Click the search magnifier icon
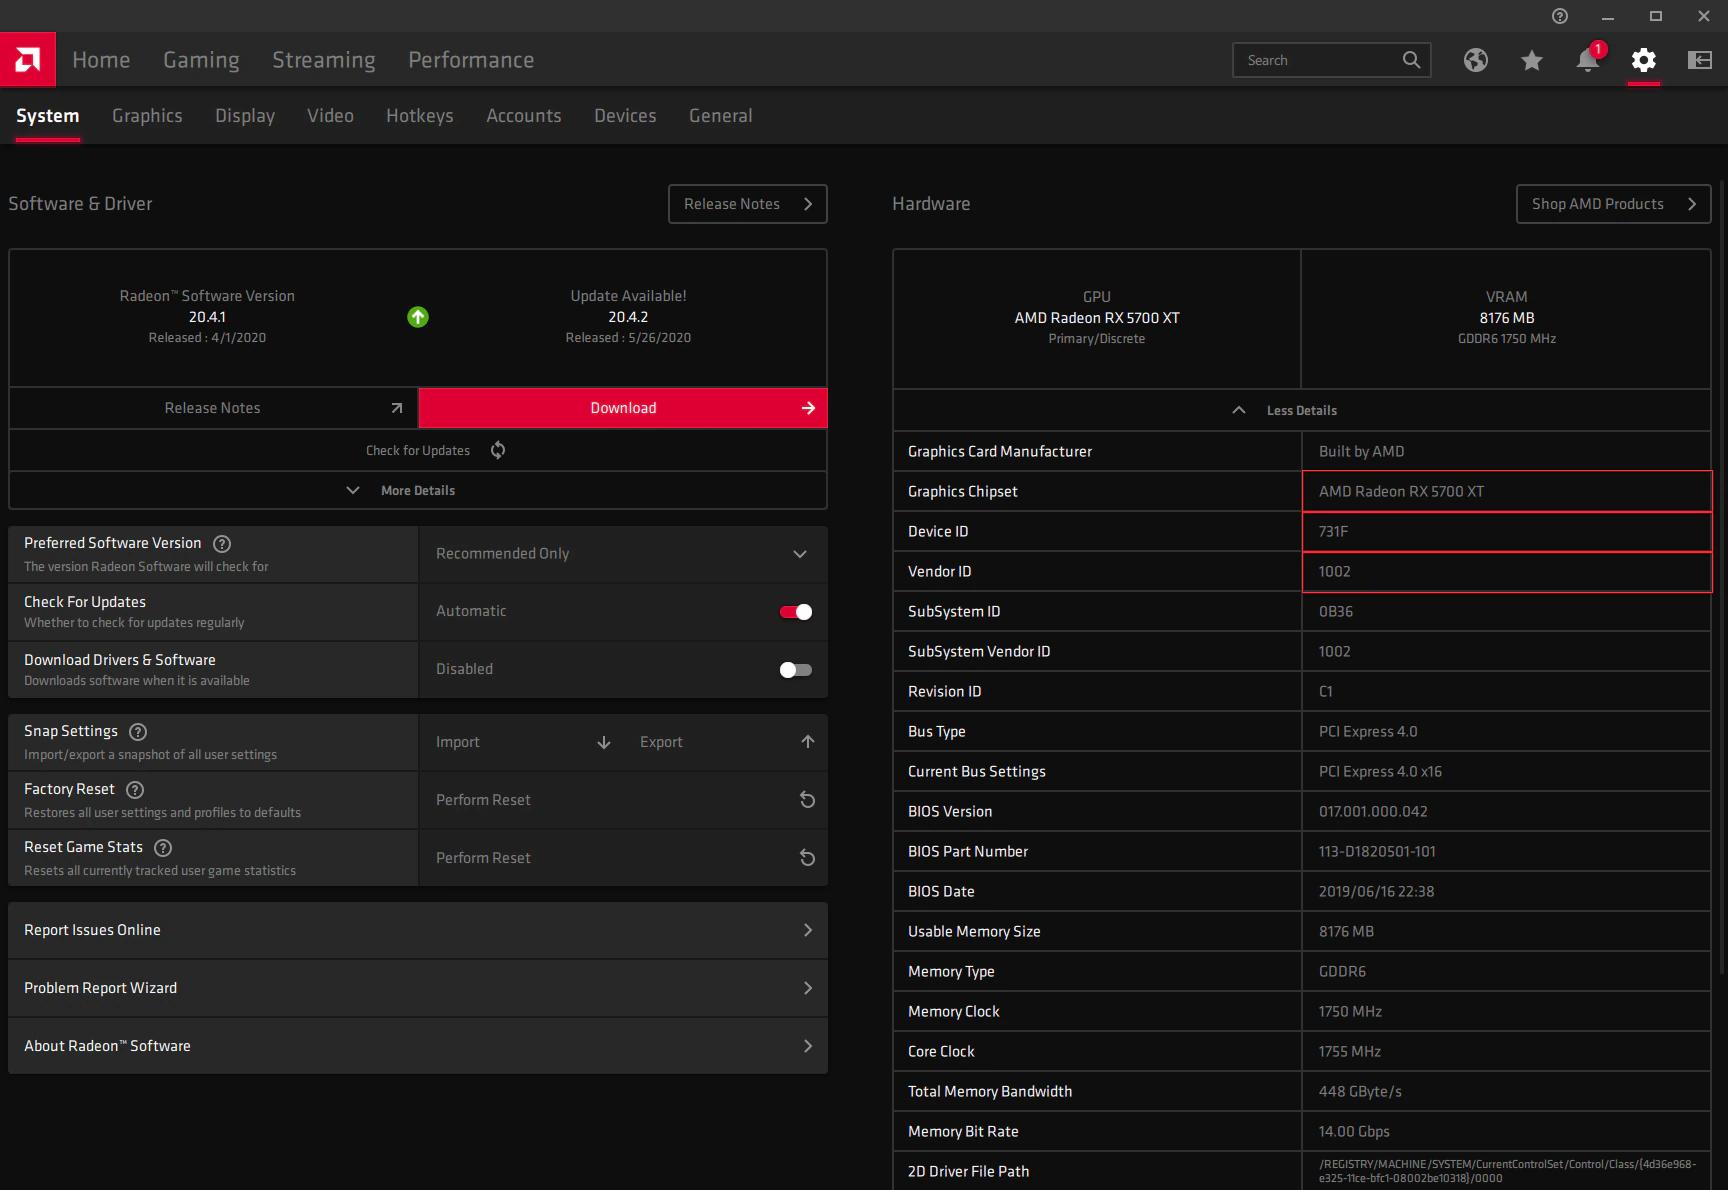1728x1190 pixels. pos(1412,60)
